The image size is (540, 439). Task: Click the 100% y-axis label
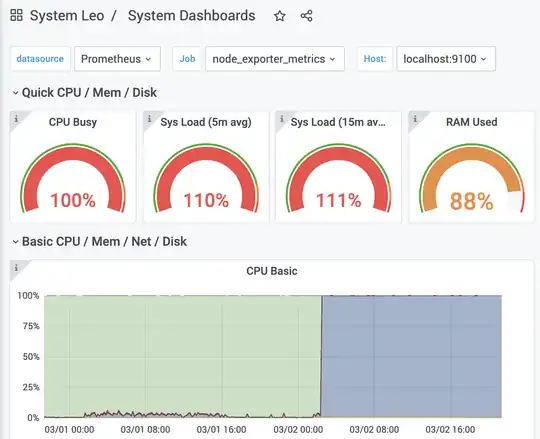pyautogui.click(x=28, y=296)
